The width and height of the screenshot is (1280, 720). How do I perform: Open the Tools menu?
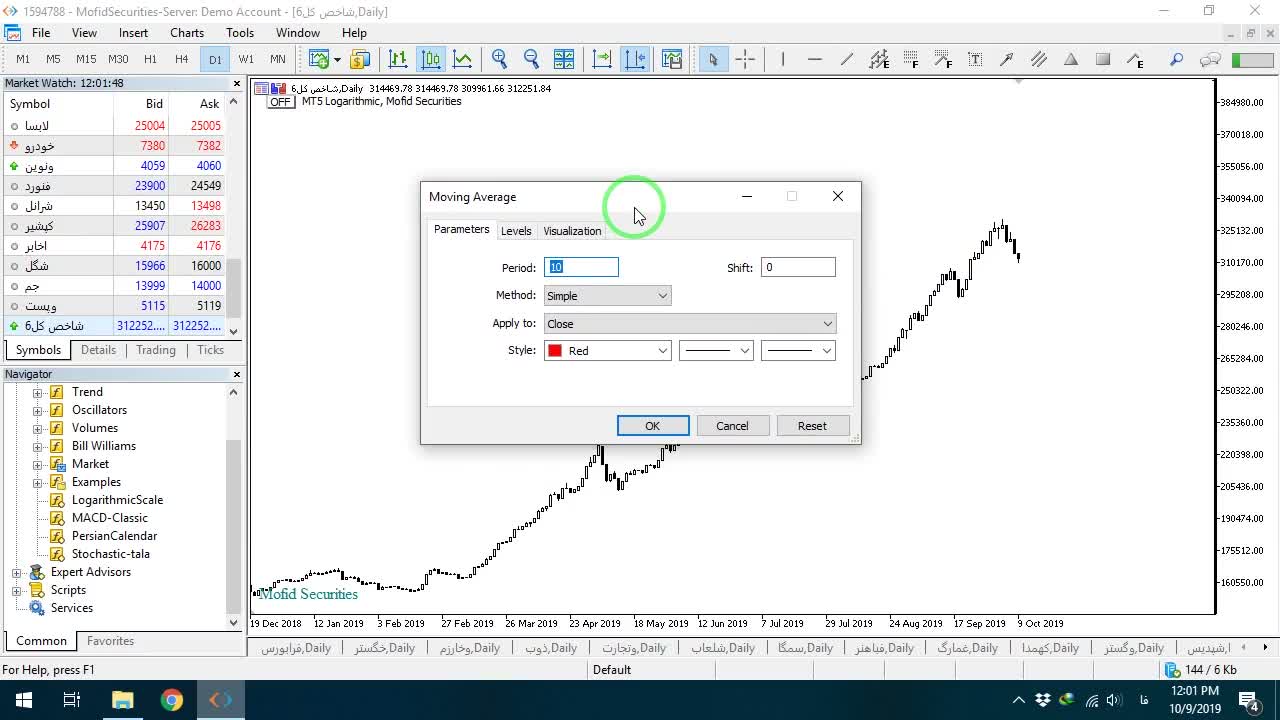pyautogui.click(x=240, y=33)
